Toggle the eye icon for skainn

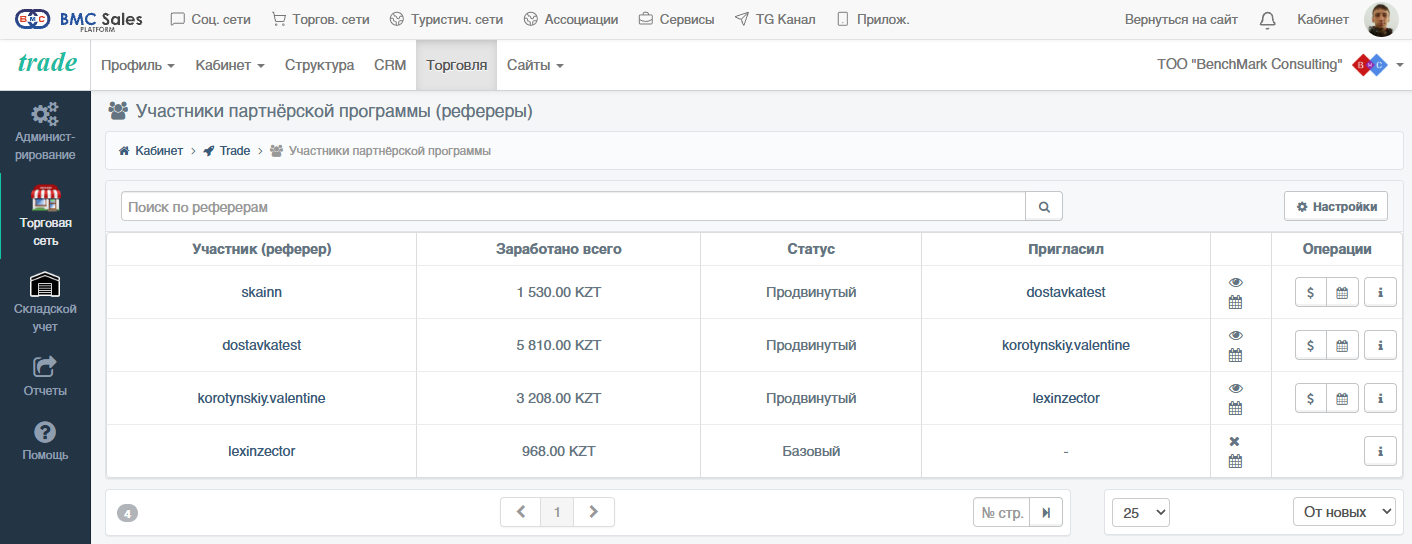pos(1235,283)
